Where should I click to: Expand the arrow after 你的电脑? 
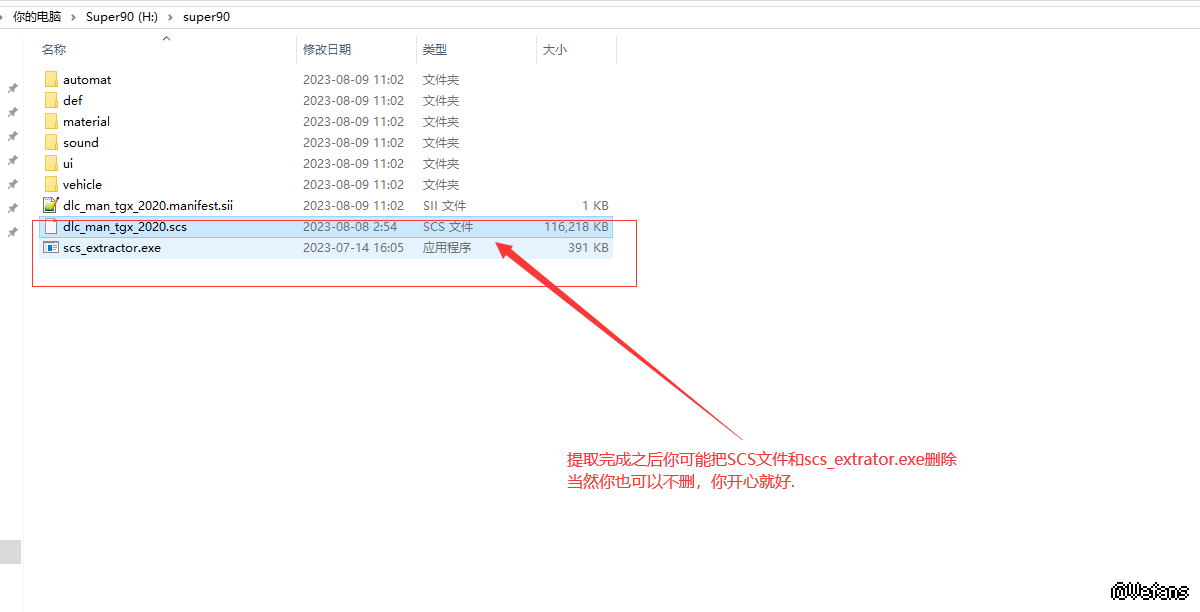pyautogui.click(x=73, y=16)
